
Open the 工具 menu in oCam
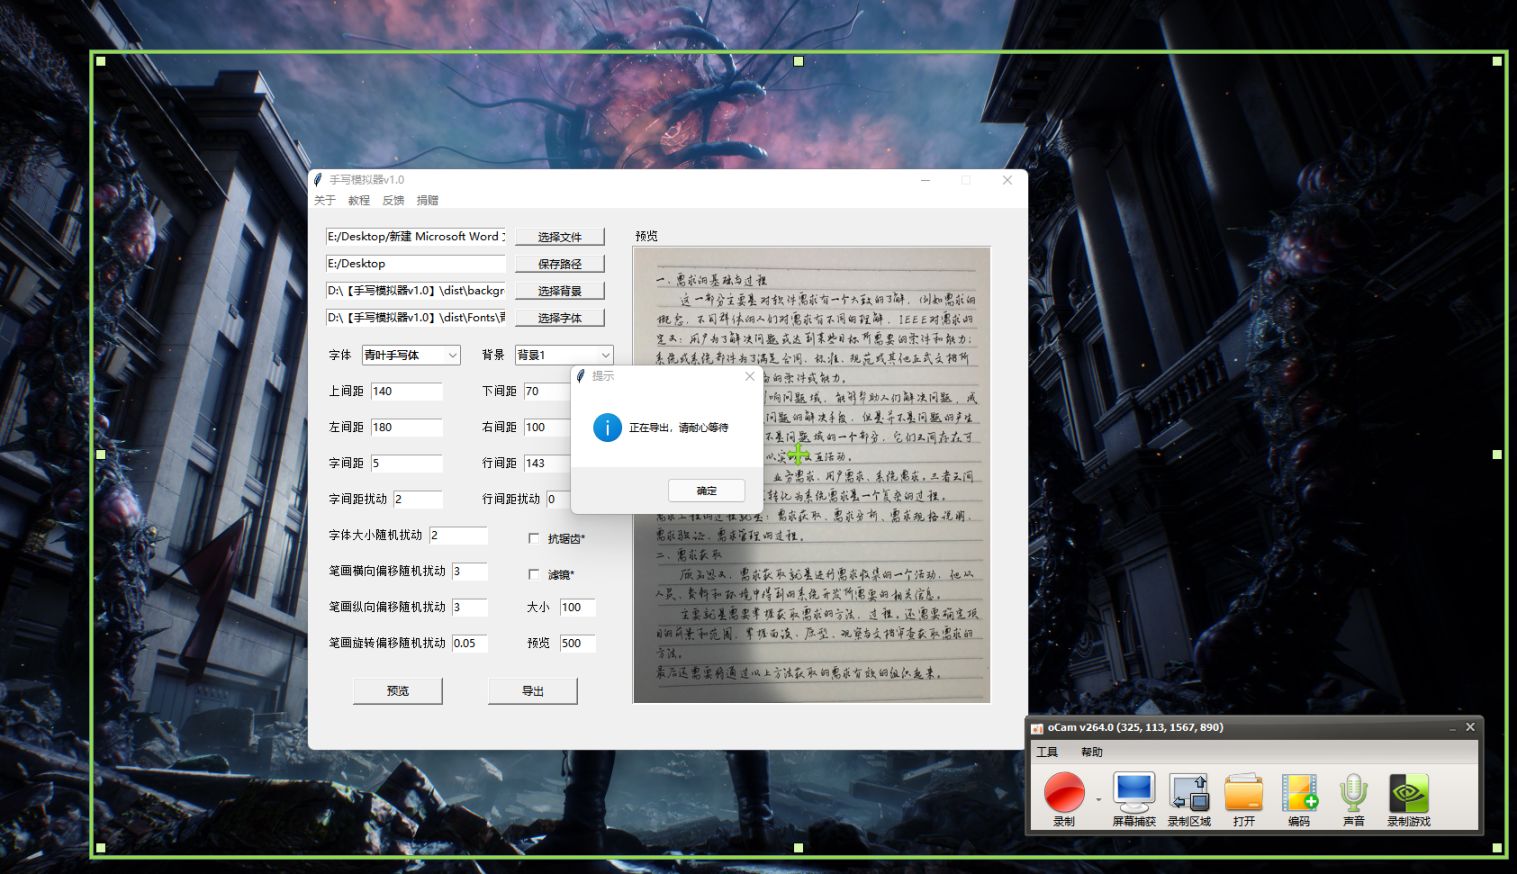coord(1047,752)
